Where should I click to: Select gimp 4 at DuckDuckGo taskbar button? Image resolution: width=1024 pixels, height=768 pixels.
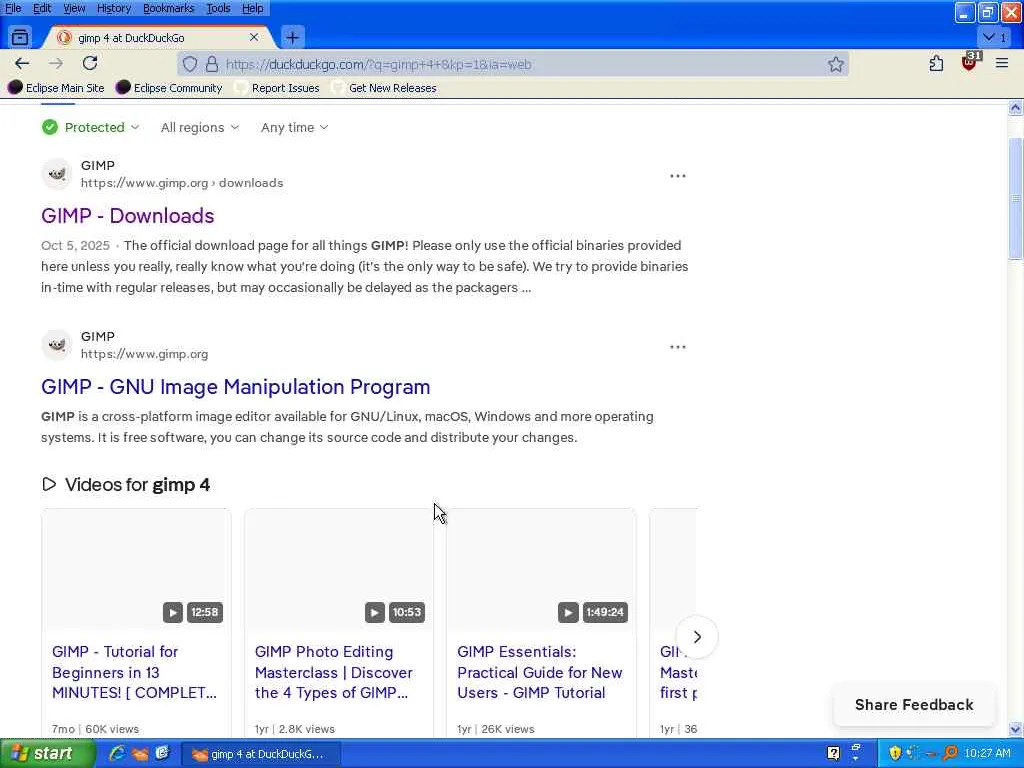point(260,754)
